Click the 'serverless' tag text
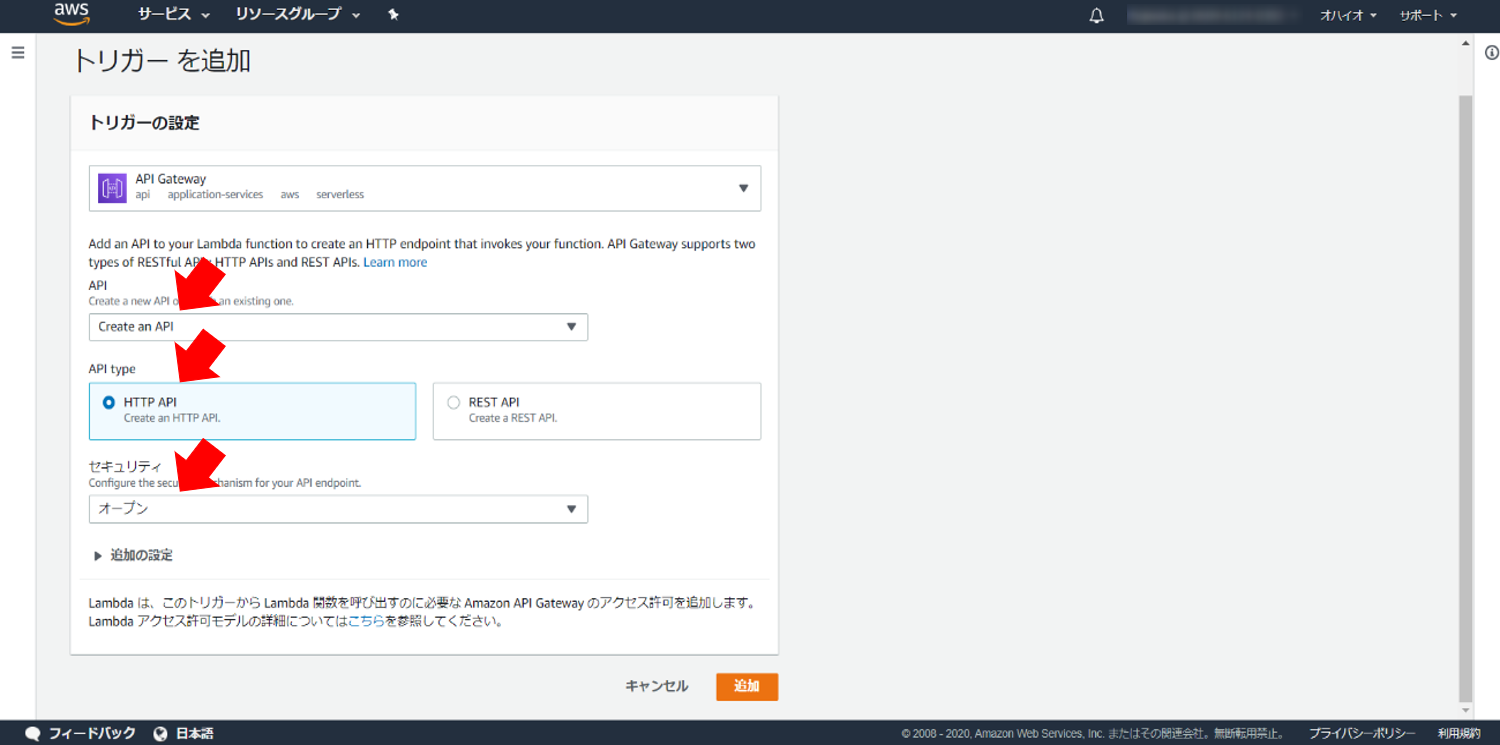 pos(340,195)
